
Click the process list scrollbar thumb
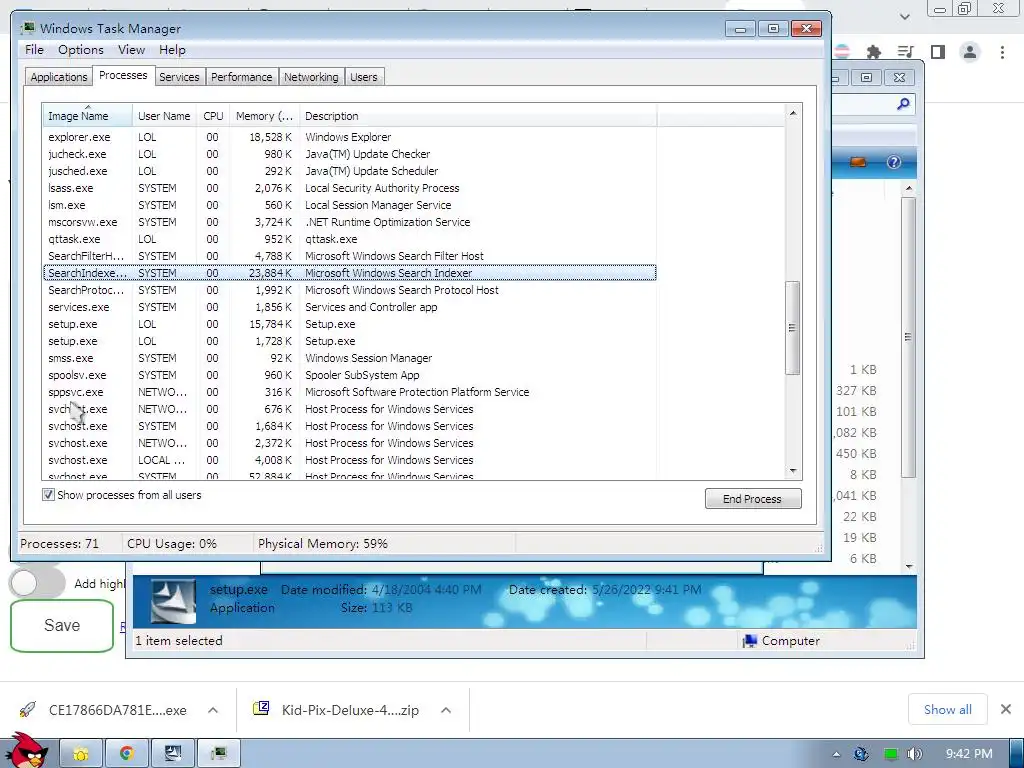pyautogui.click(x=793, y=328)
